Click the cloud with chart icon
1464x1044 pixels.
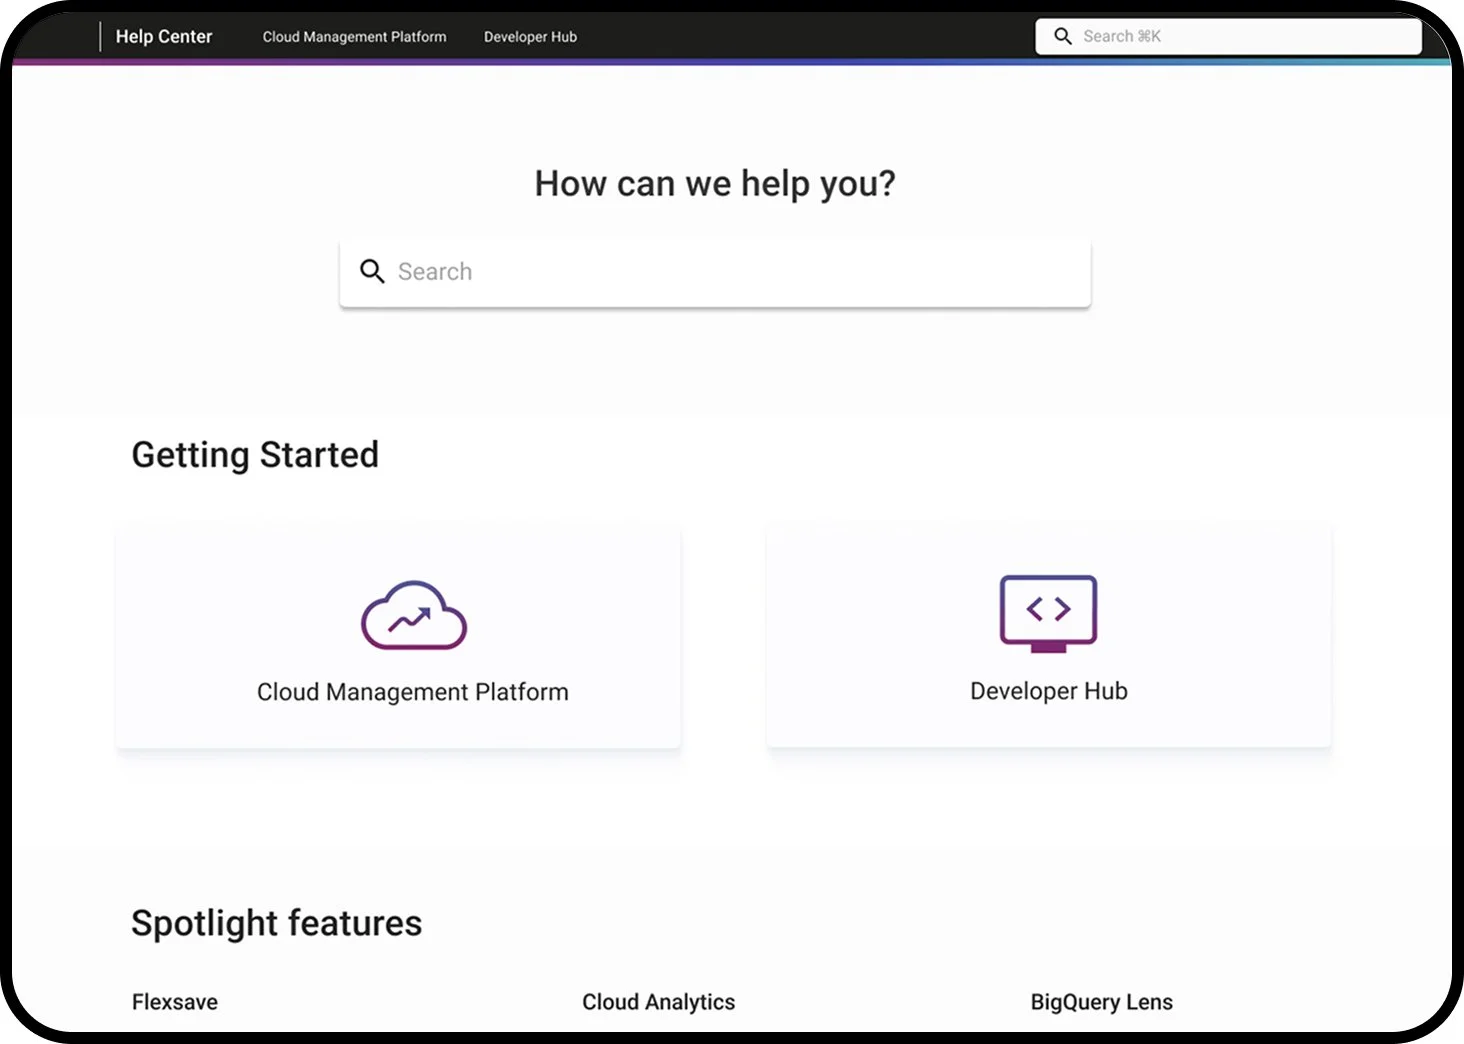click(x=414, y=615)
